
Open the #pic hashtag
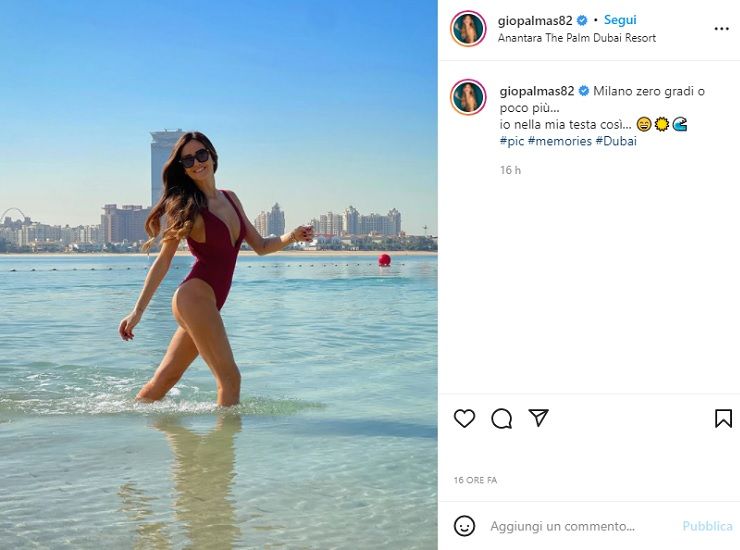[x=512, y=141]
